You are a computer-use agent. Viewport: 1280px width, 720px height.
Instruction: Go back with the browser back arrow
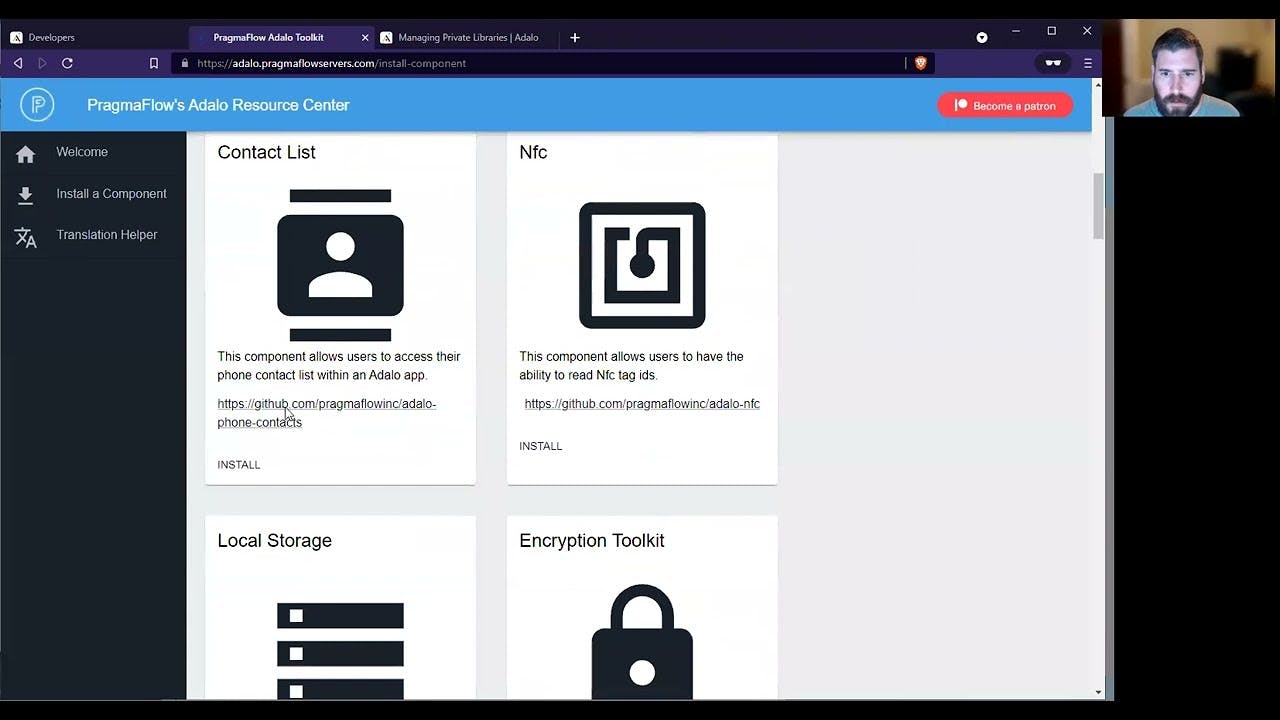tap(18, 63)
